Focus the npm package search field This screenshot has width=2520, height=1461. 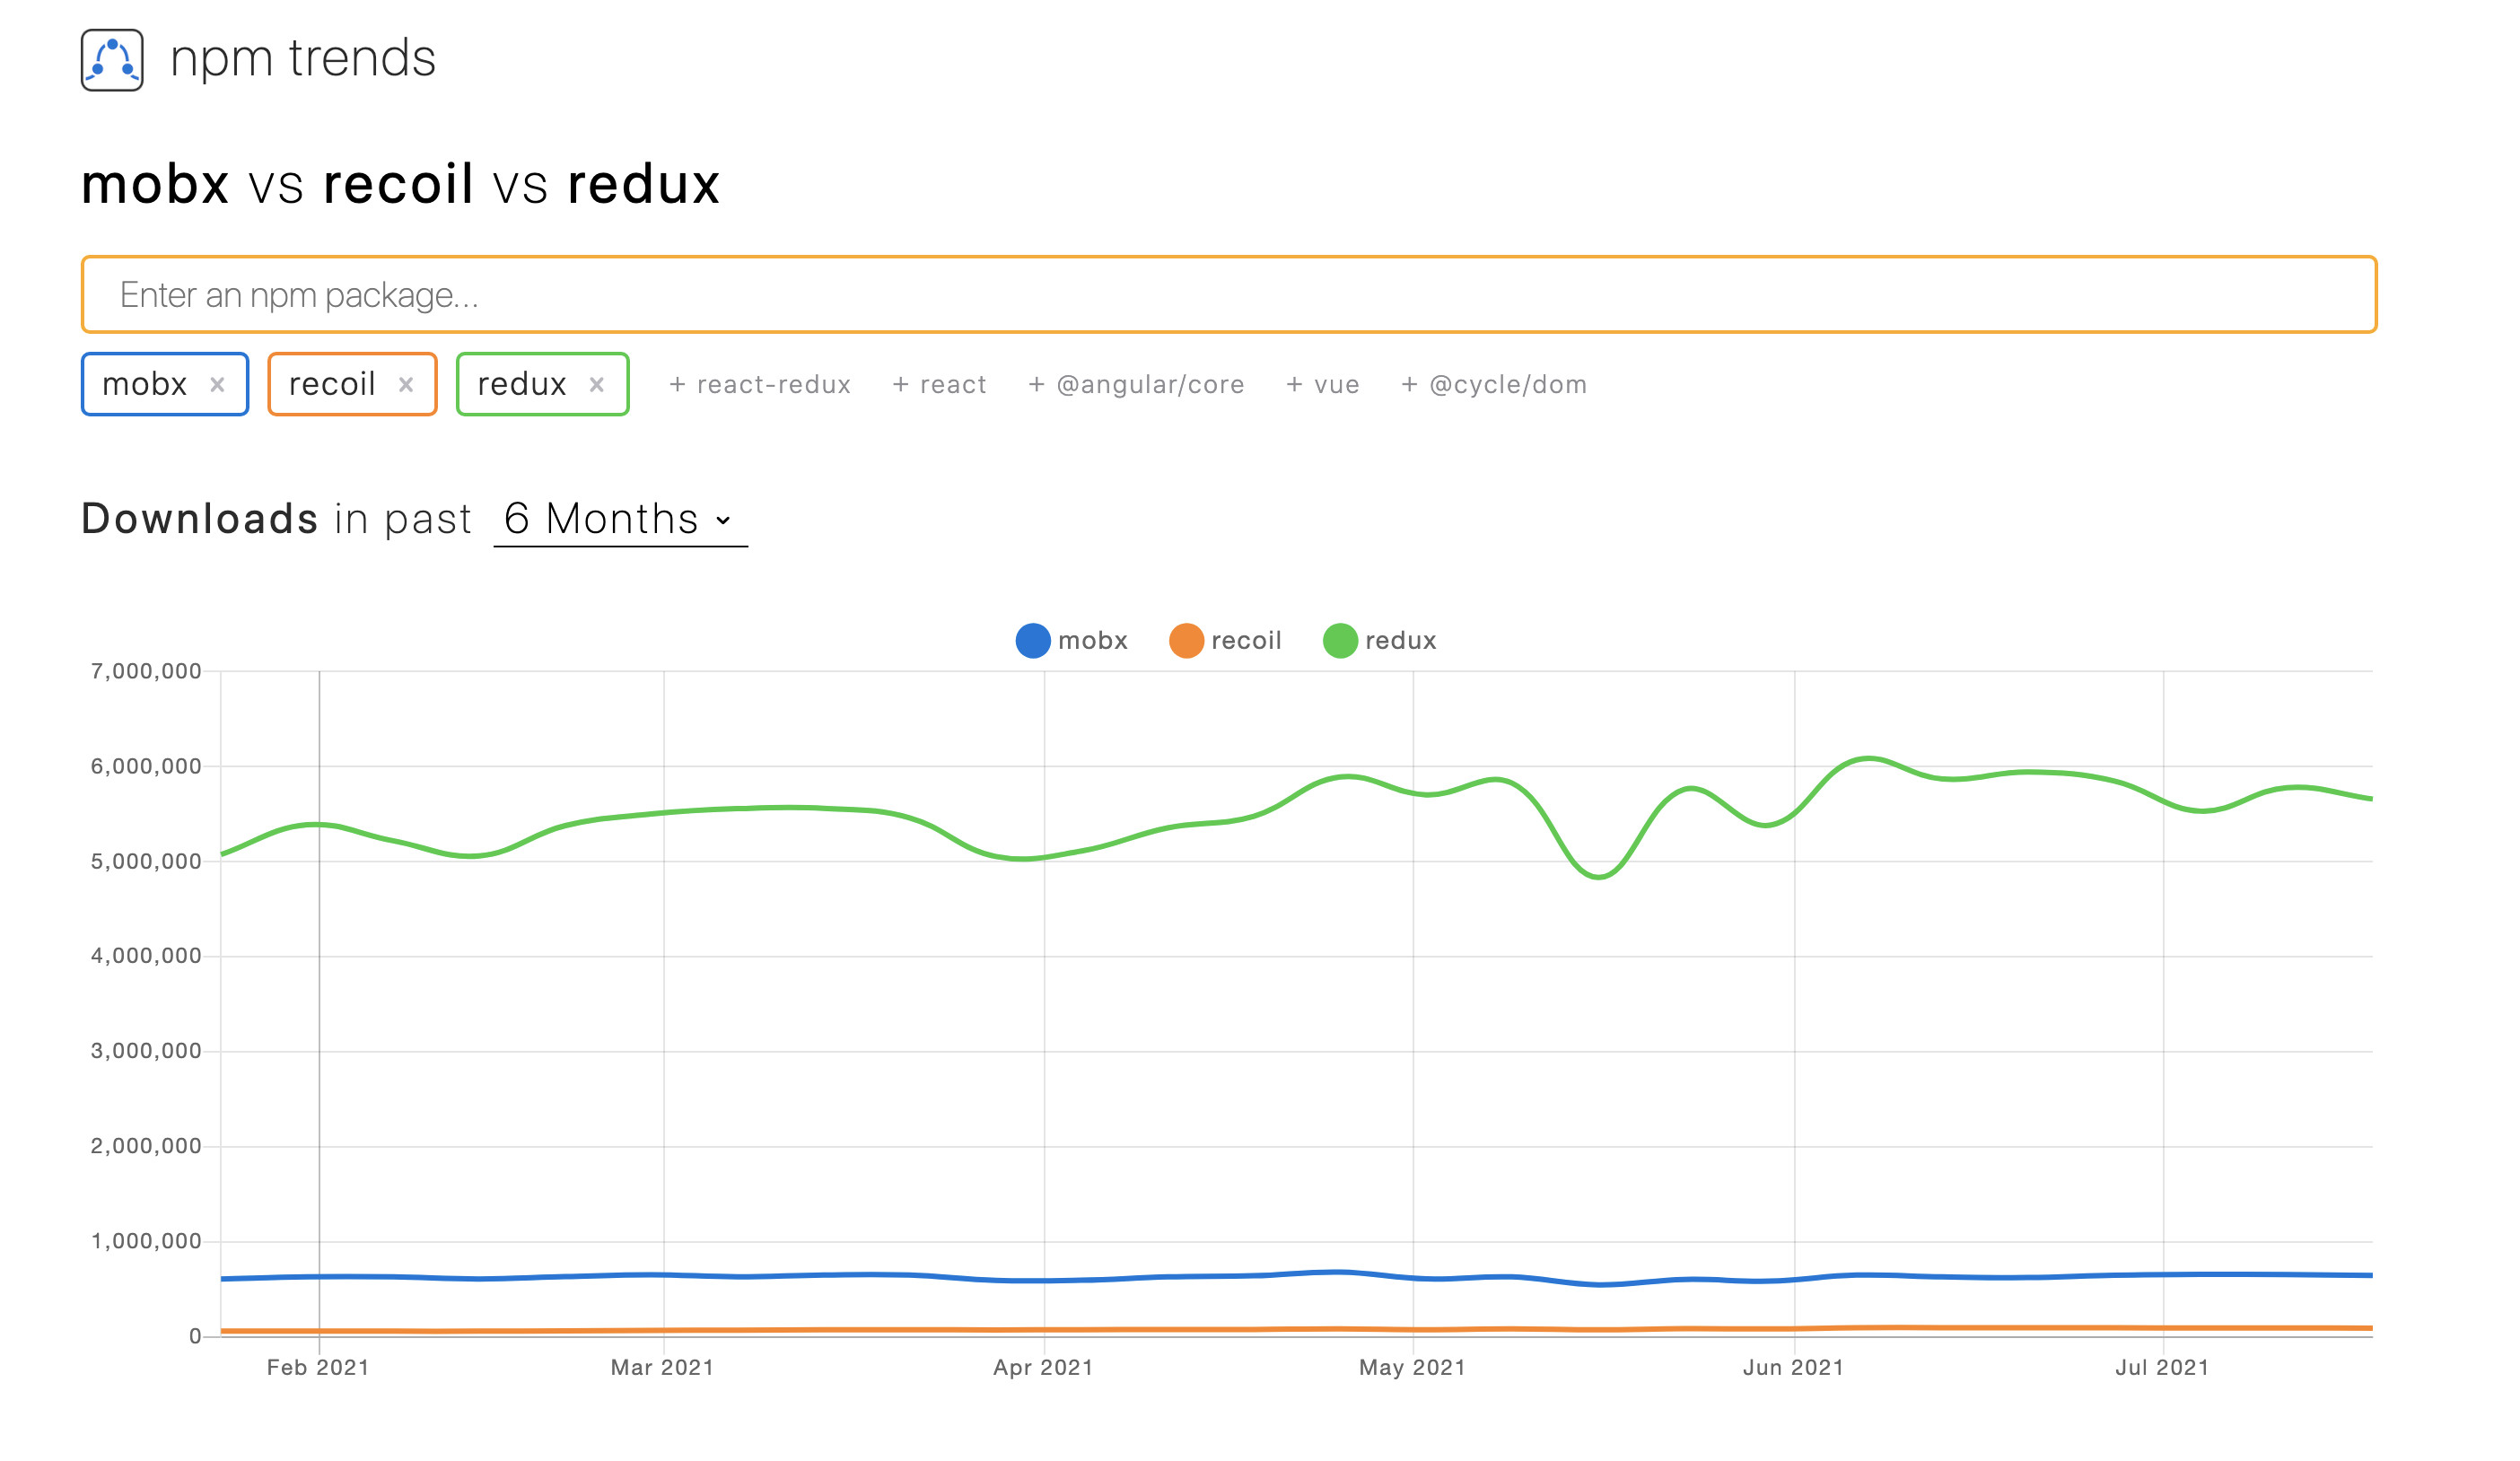pos(1228,295)
